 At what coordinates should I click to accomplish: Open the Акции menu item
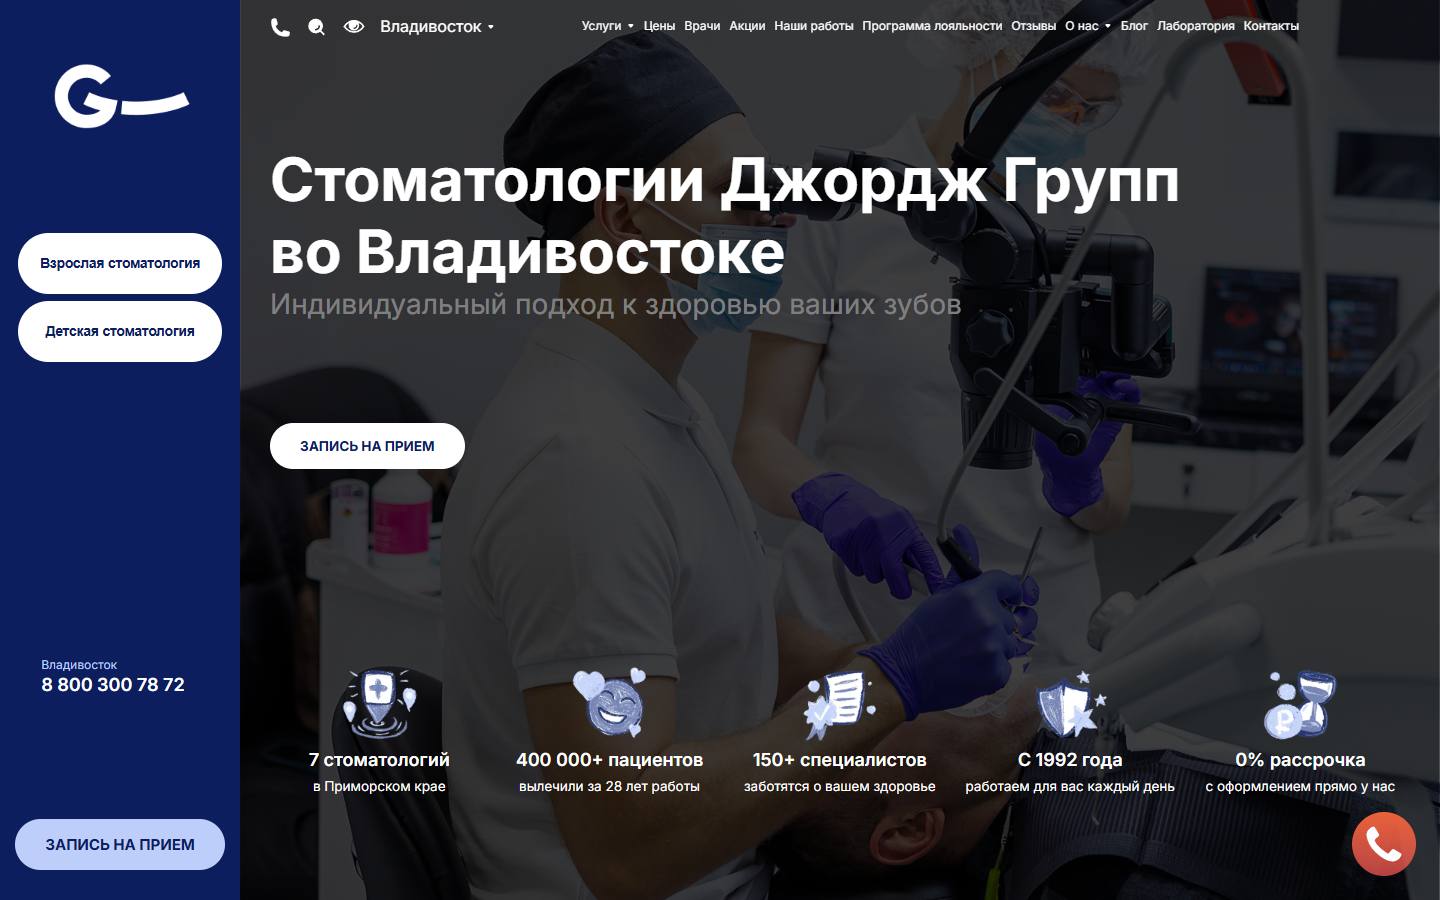[747, 26]
